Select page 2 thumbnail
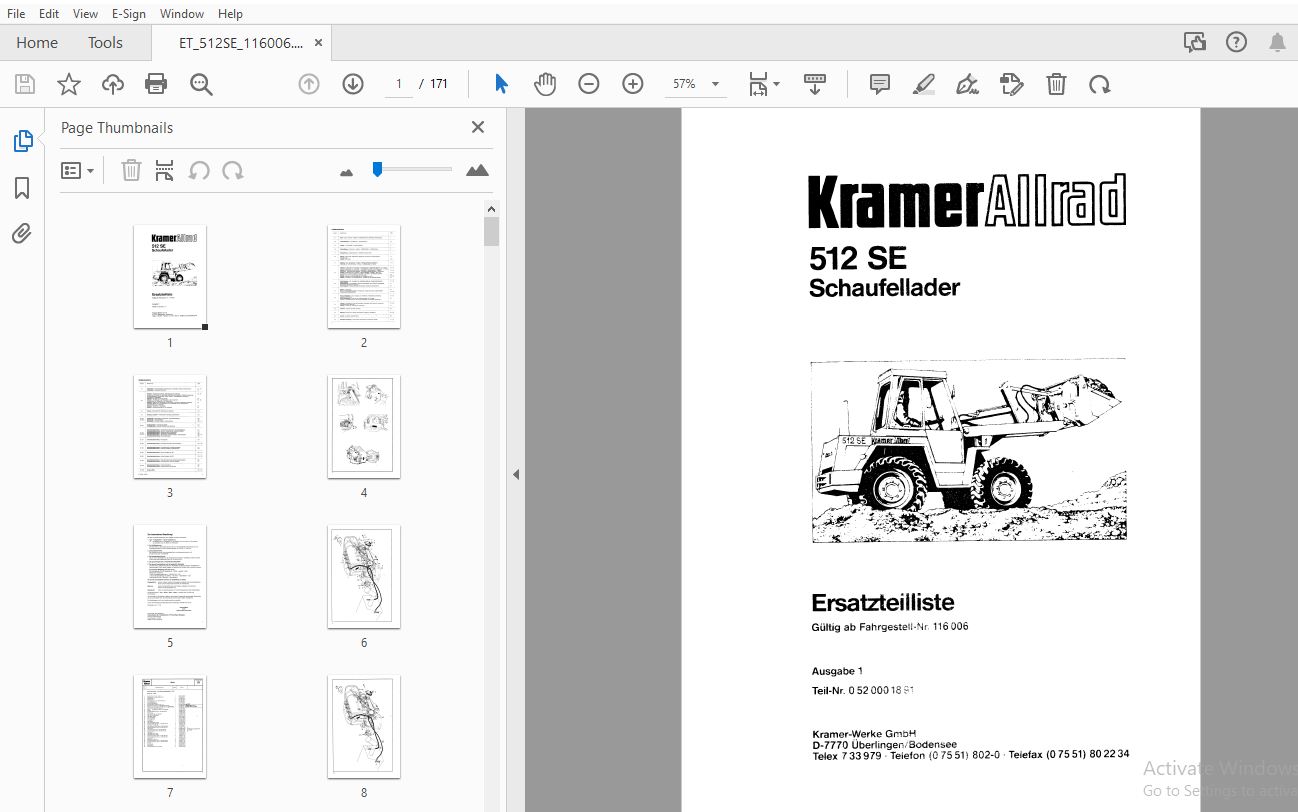 [x=364, y=277]
